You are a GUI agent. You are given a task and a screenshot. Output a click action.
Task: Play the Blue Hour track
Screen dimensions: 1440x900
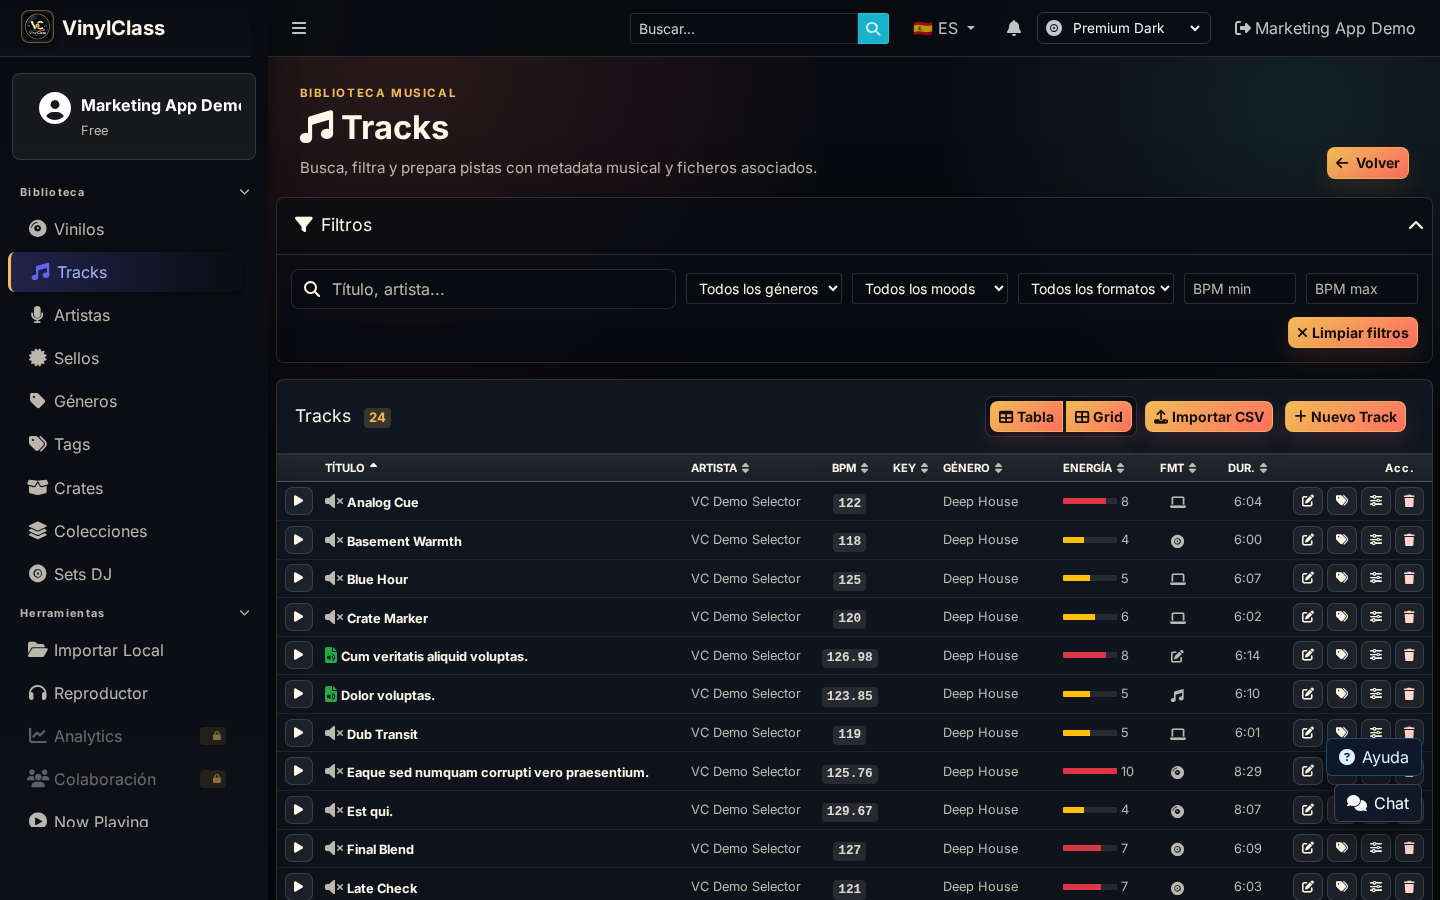point(298,578)
